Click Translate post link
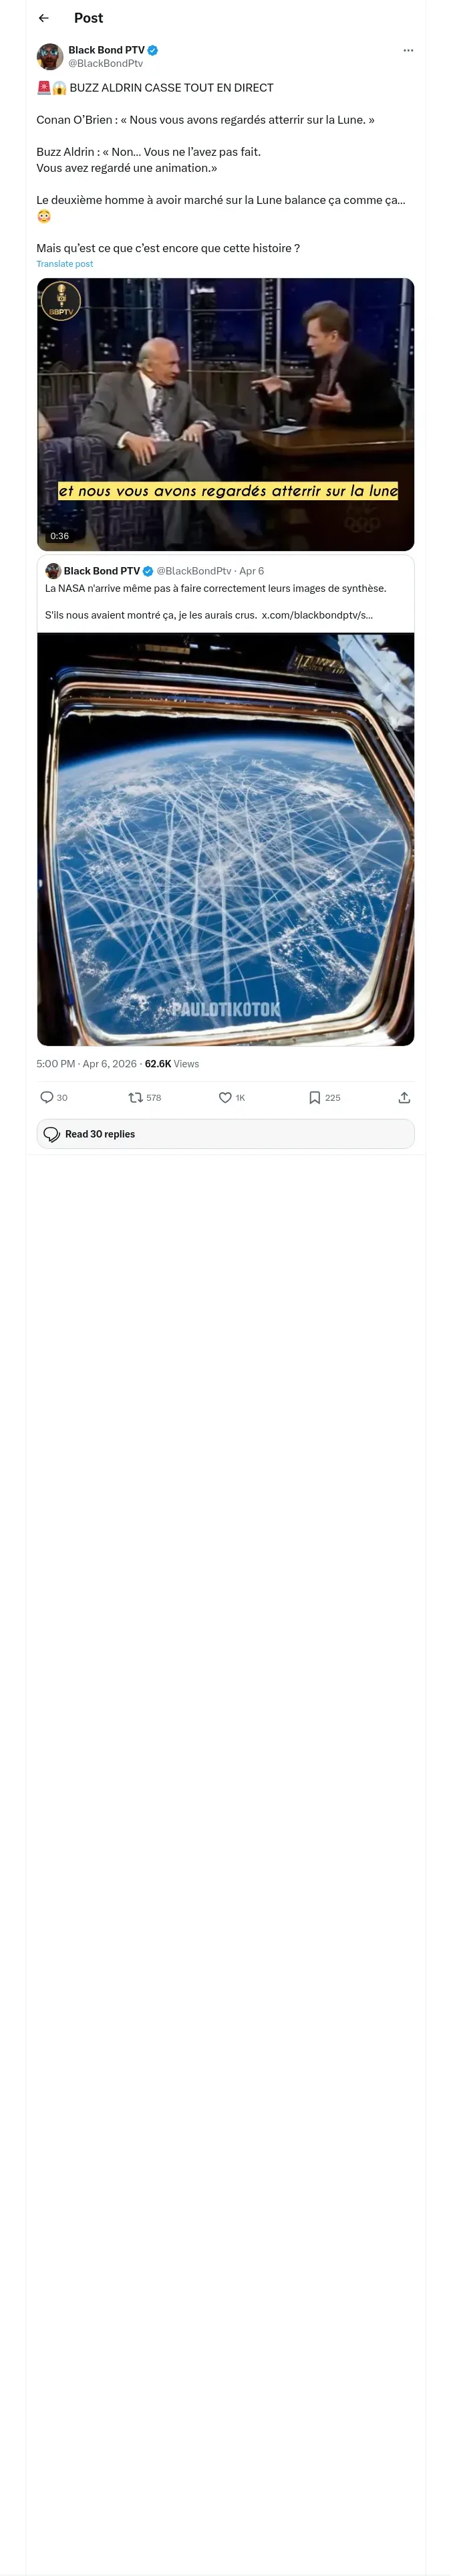This screenshot has width=451, height=2576. [65, 264]
